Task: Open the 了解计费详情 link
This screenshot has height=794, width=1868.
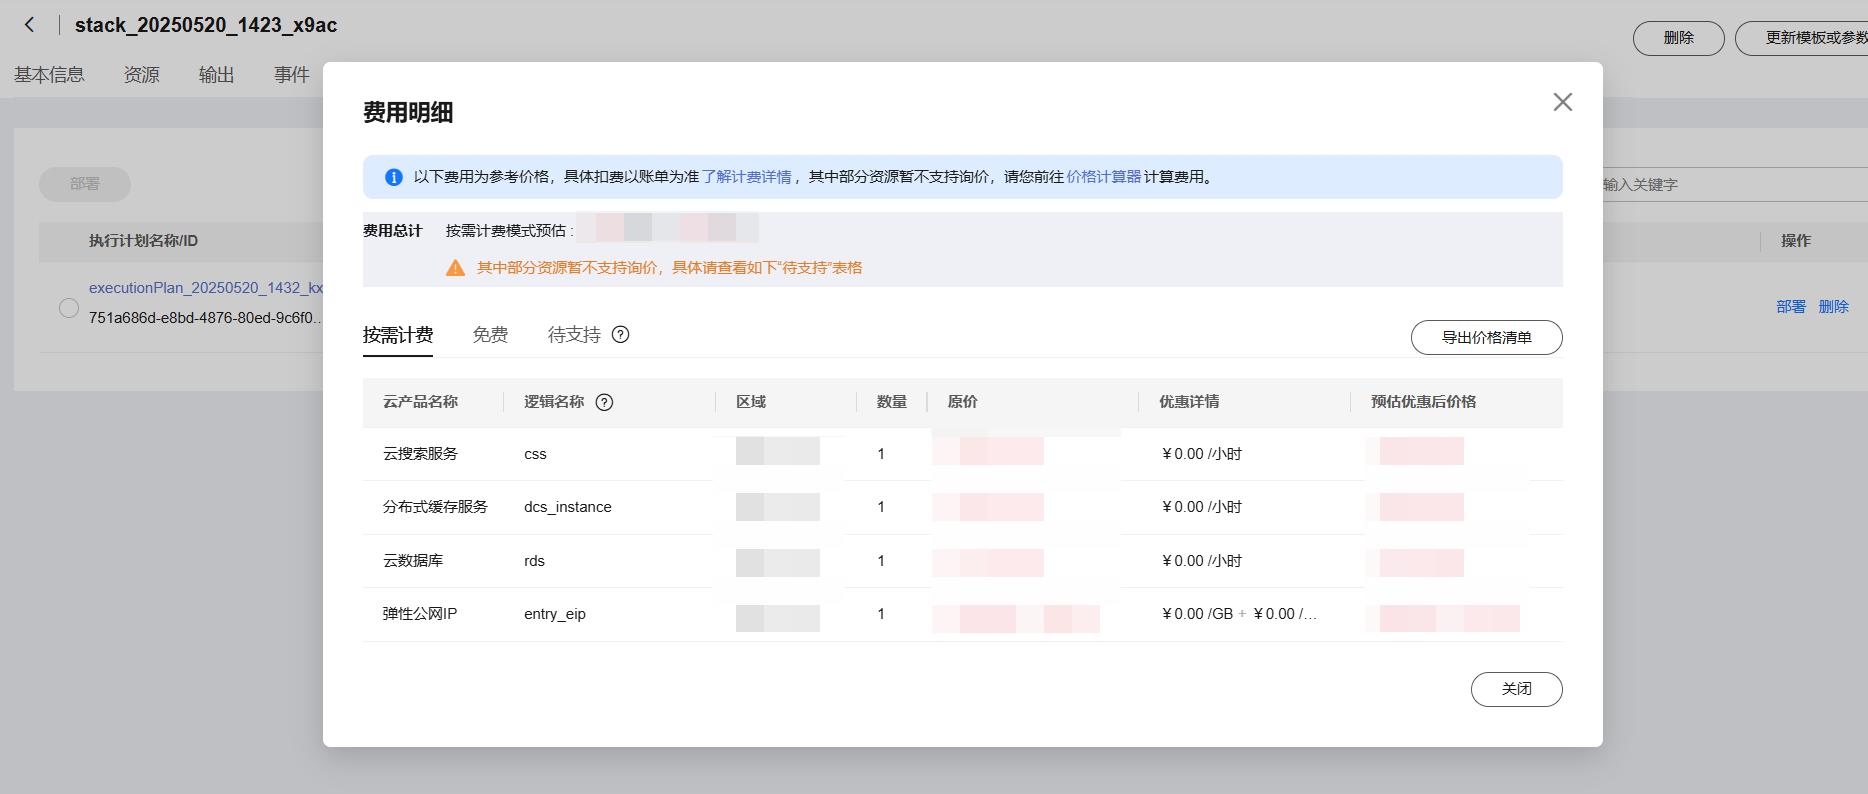Action: point(746,177)
